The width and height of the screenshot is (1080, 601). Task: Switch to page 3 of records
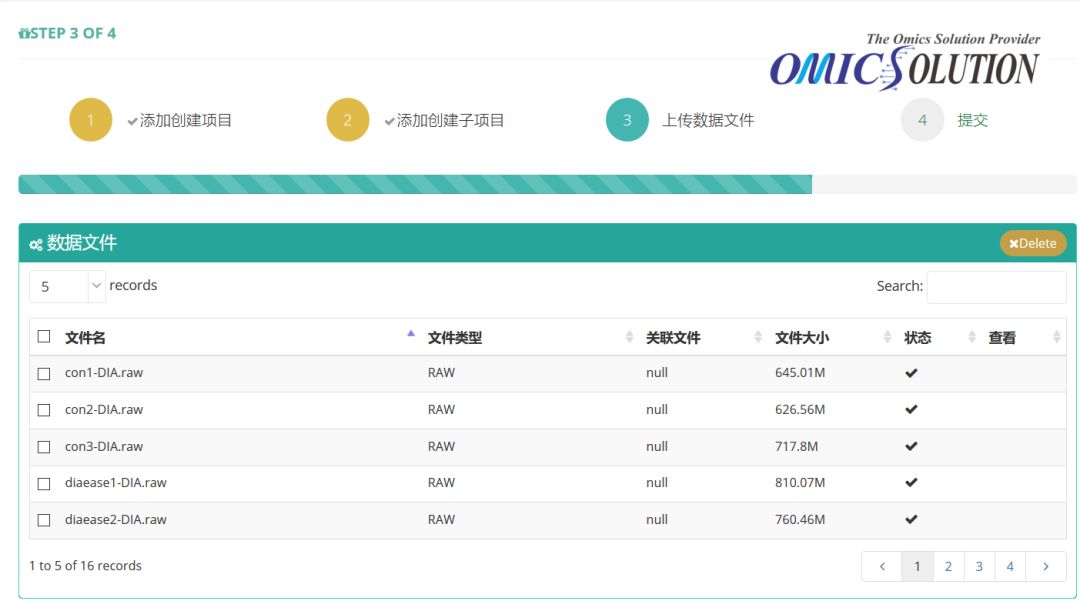click(x=979, y=567)
